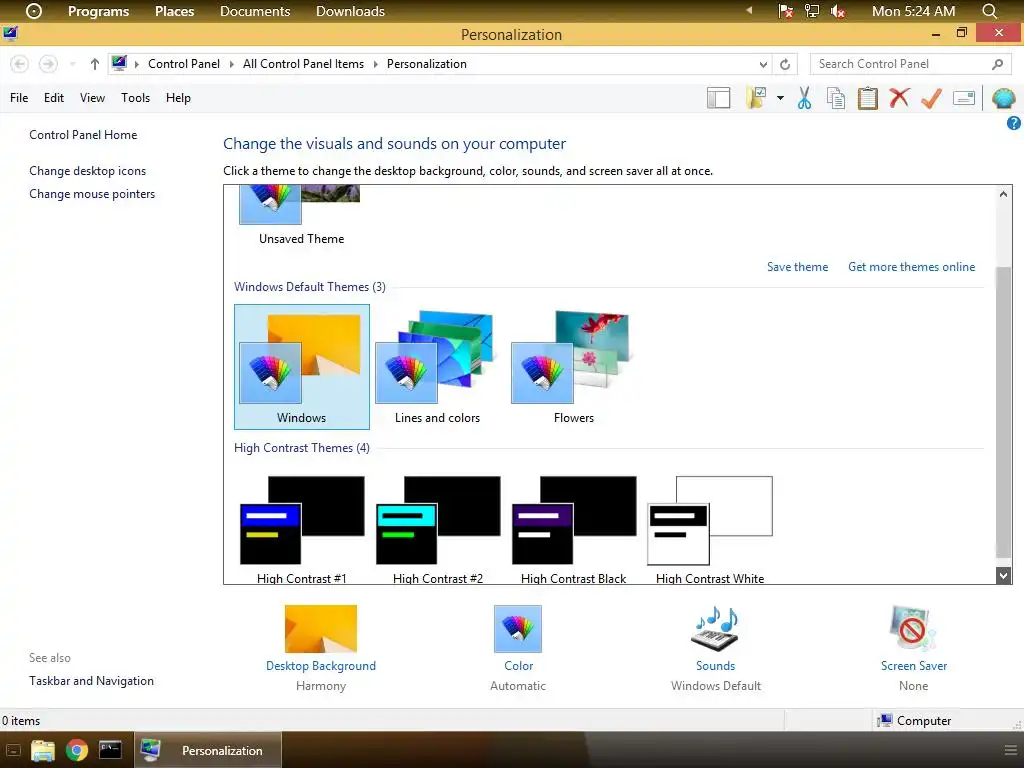This screenshot has width=1024, height=768.
Task: Click the Copy pages icon in the toolbar
Action: 836,98
